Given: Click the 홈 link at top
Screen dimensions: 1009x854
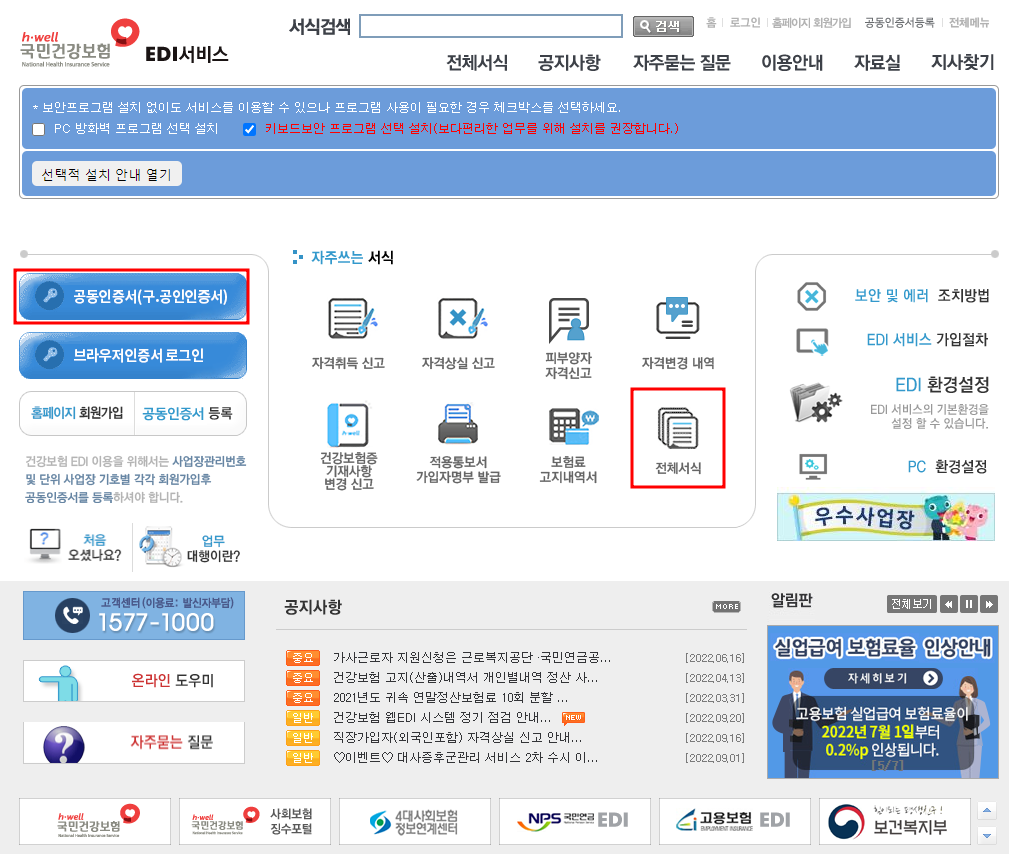Looking at the screenshot, I should [x=711, y=23].
